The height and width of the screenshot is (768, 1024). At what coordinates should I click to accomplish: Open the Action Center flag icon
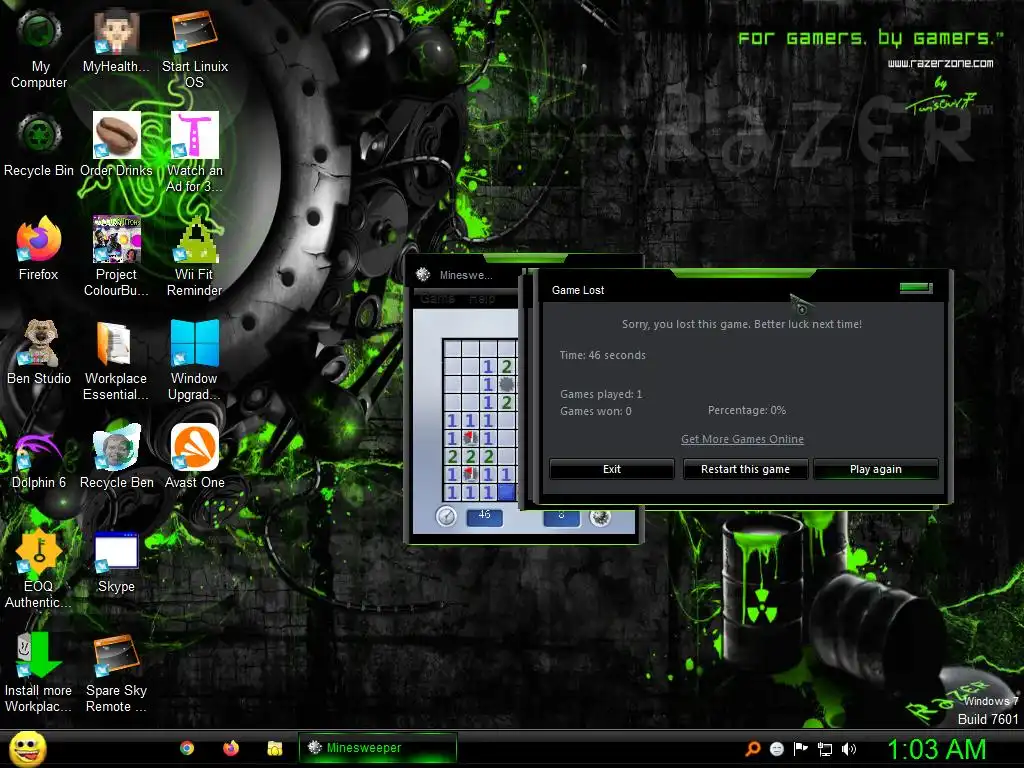[801, 749]
